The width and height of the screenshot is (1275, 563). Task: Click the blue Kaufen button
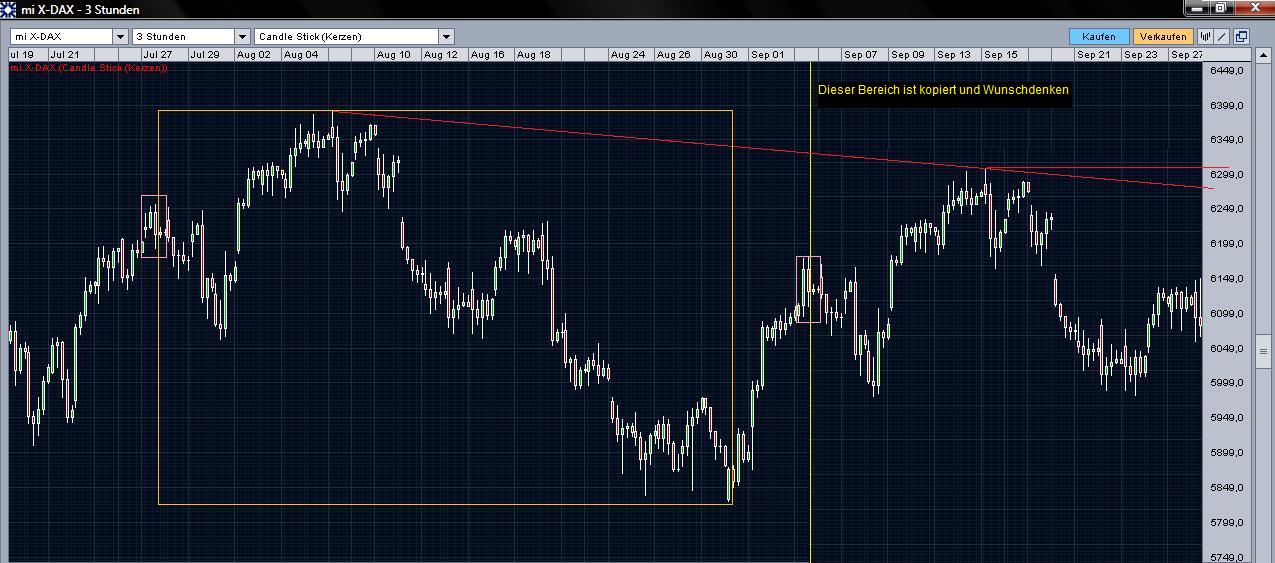click(1099, 37)
